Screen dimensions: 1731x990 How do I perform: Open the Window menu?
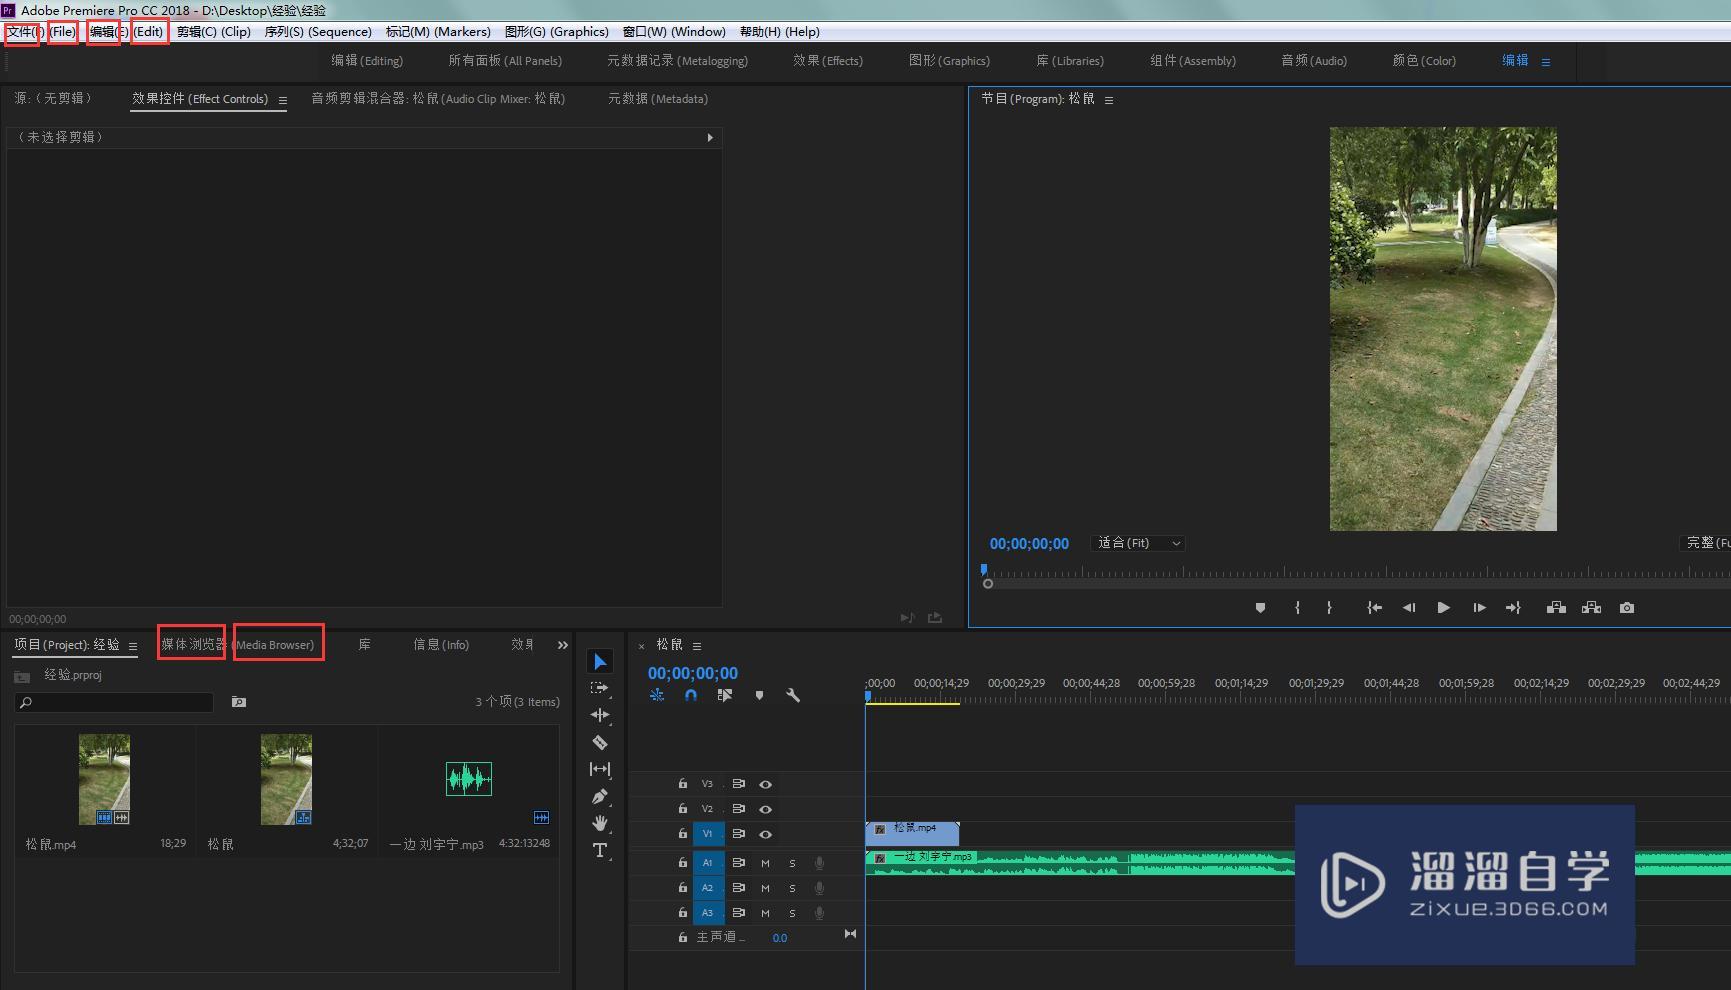click(674, 32)
